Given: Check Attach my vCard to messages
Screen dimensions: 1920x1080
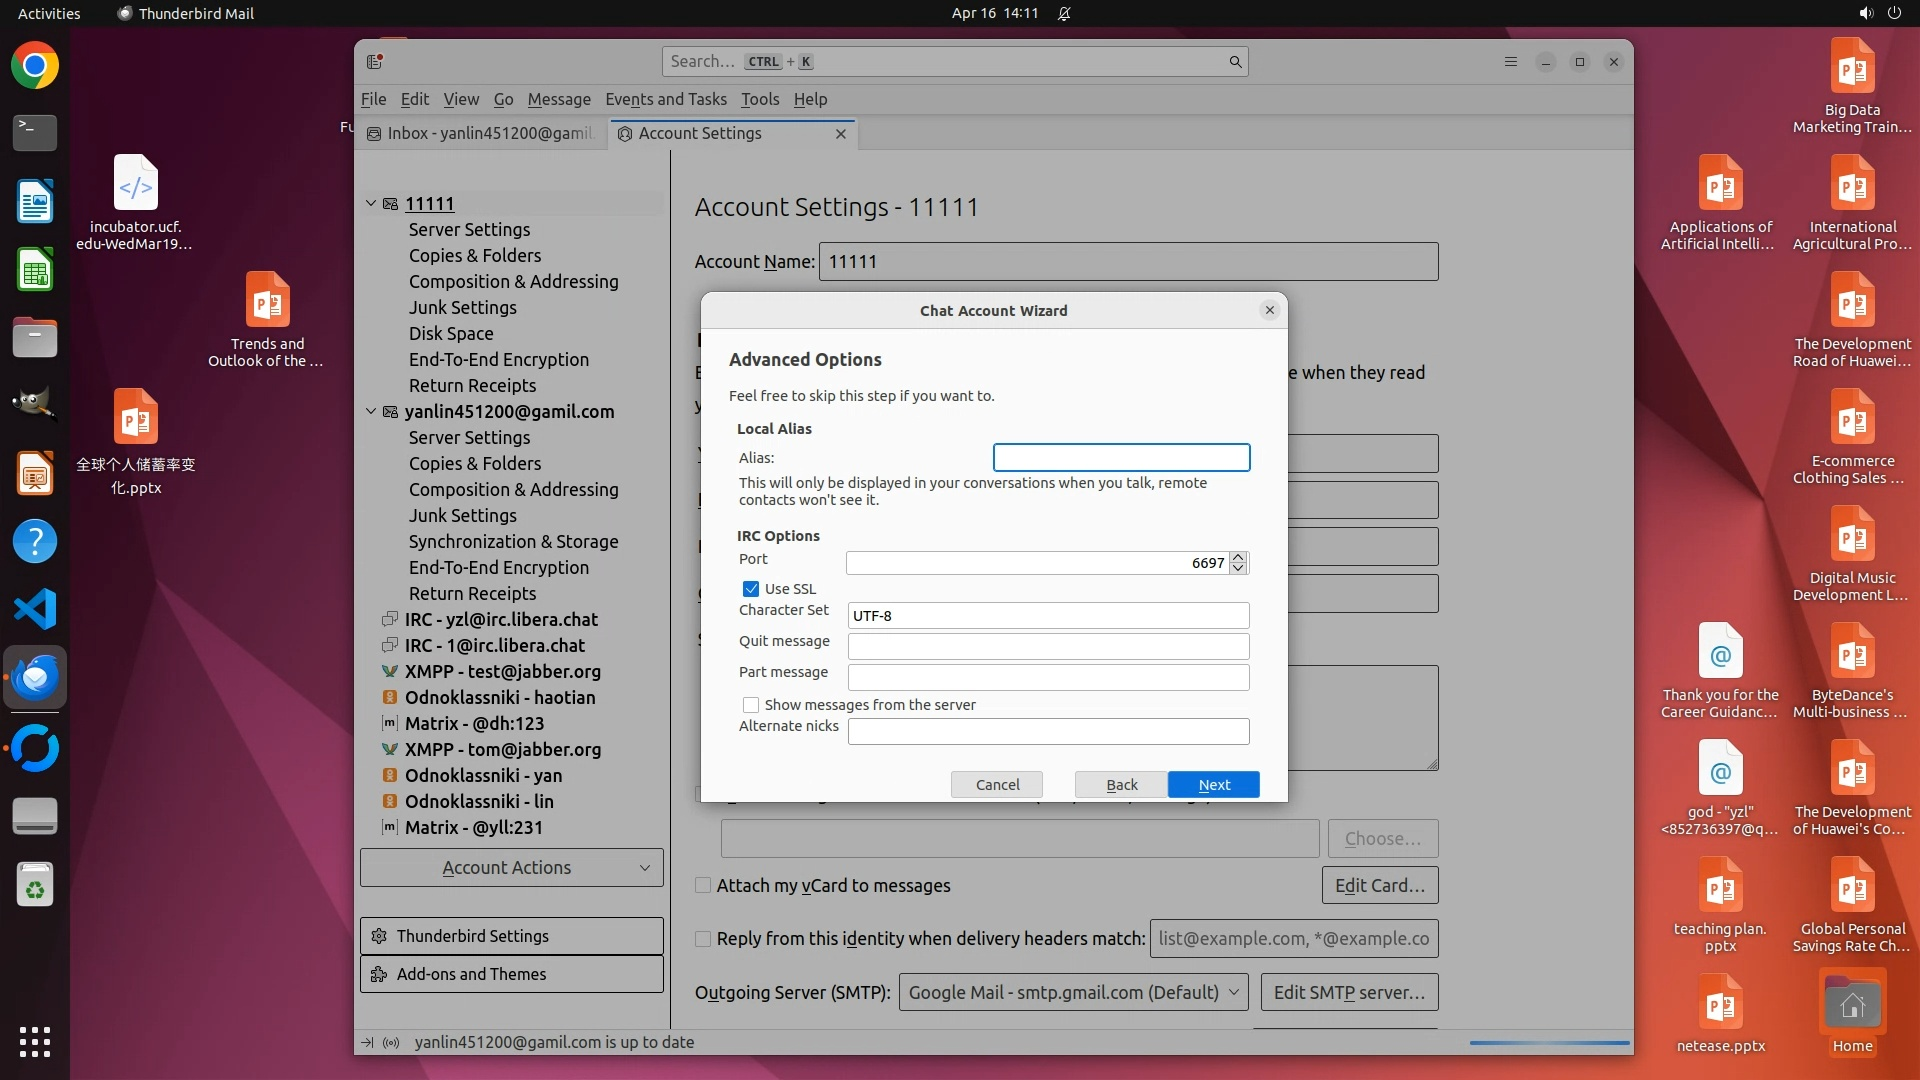Looking at the screenshot, I should click(703, 886).
